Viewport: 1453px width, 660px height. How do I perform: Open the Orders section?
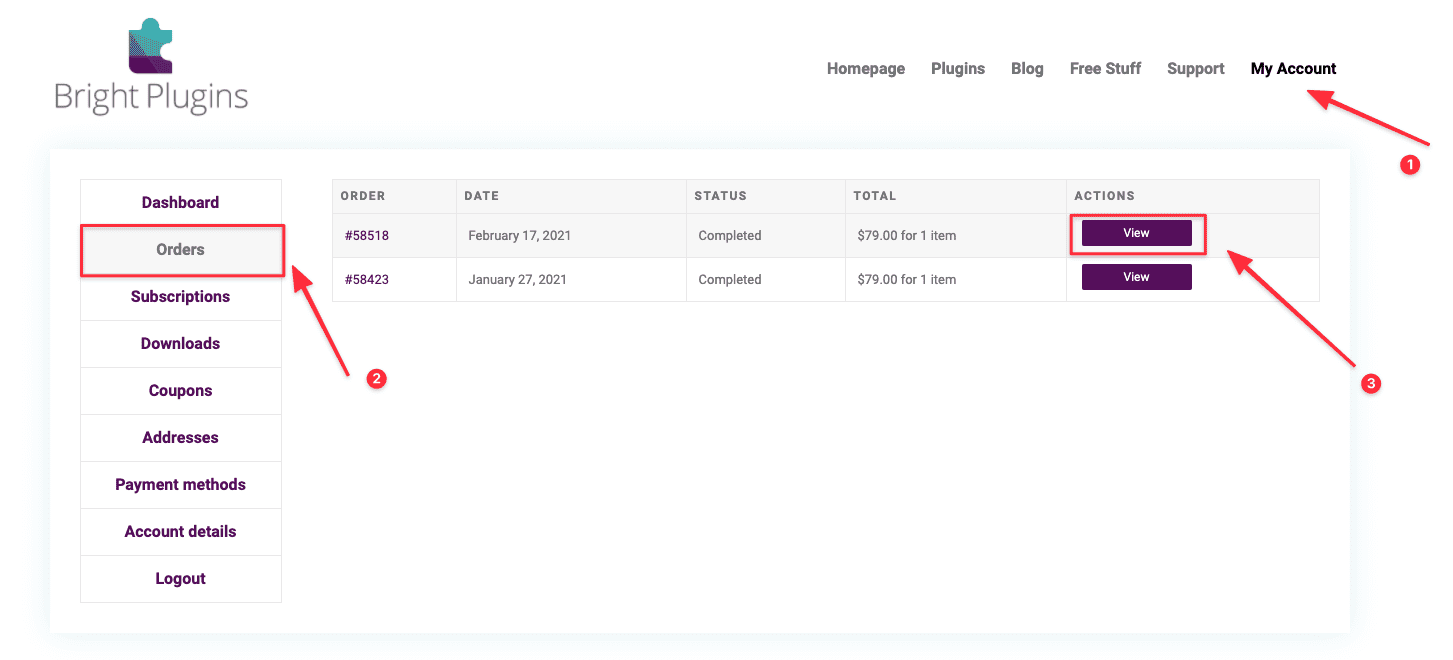point(180,249)
